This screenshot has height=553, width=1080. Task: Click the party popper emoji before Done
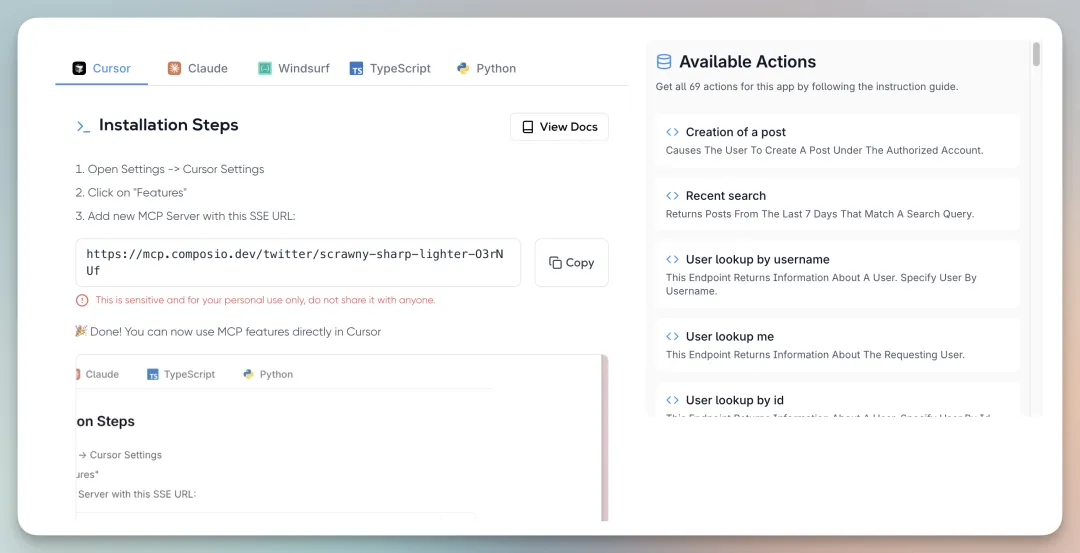click(81, 331)
